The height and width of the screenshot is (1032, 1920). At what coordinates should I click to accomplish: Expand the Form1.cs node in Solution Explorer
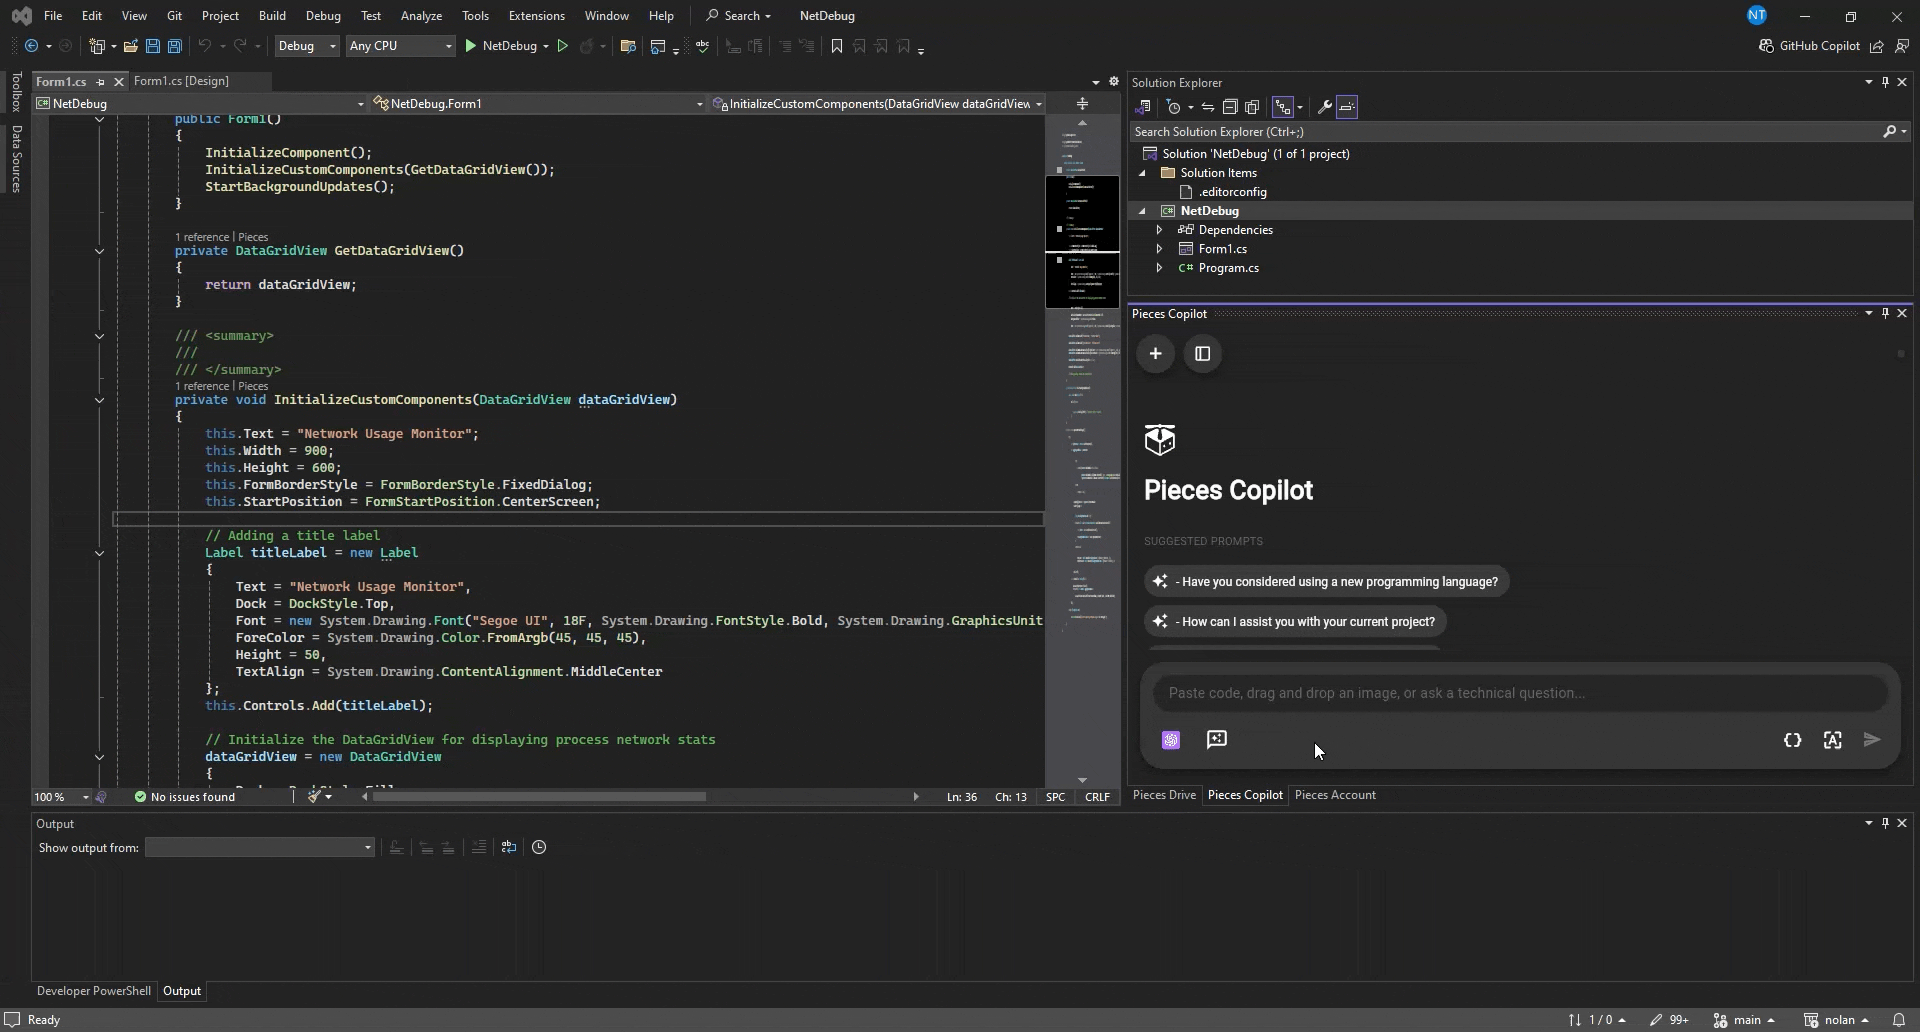click(x=1159, y=249)
